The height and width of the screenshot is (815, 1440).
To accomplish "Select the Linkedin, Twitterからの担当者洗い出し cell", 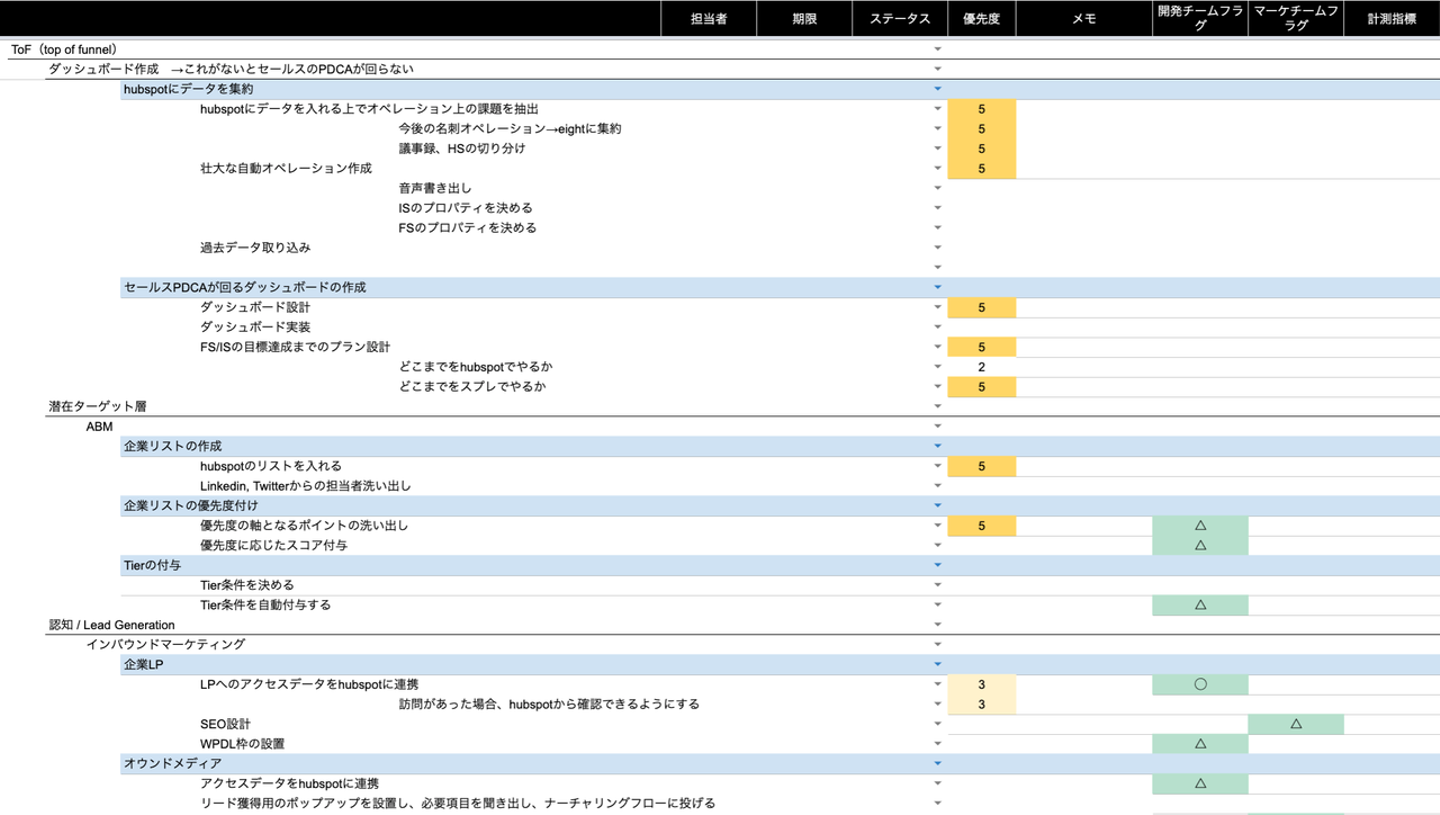I will pyautogui.click(x=306, y=486).
